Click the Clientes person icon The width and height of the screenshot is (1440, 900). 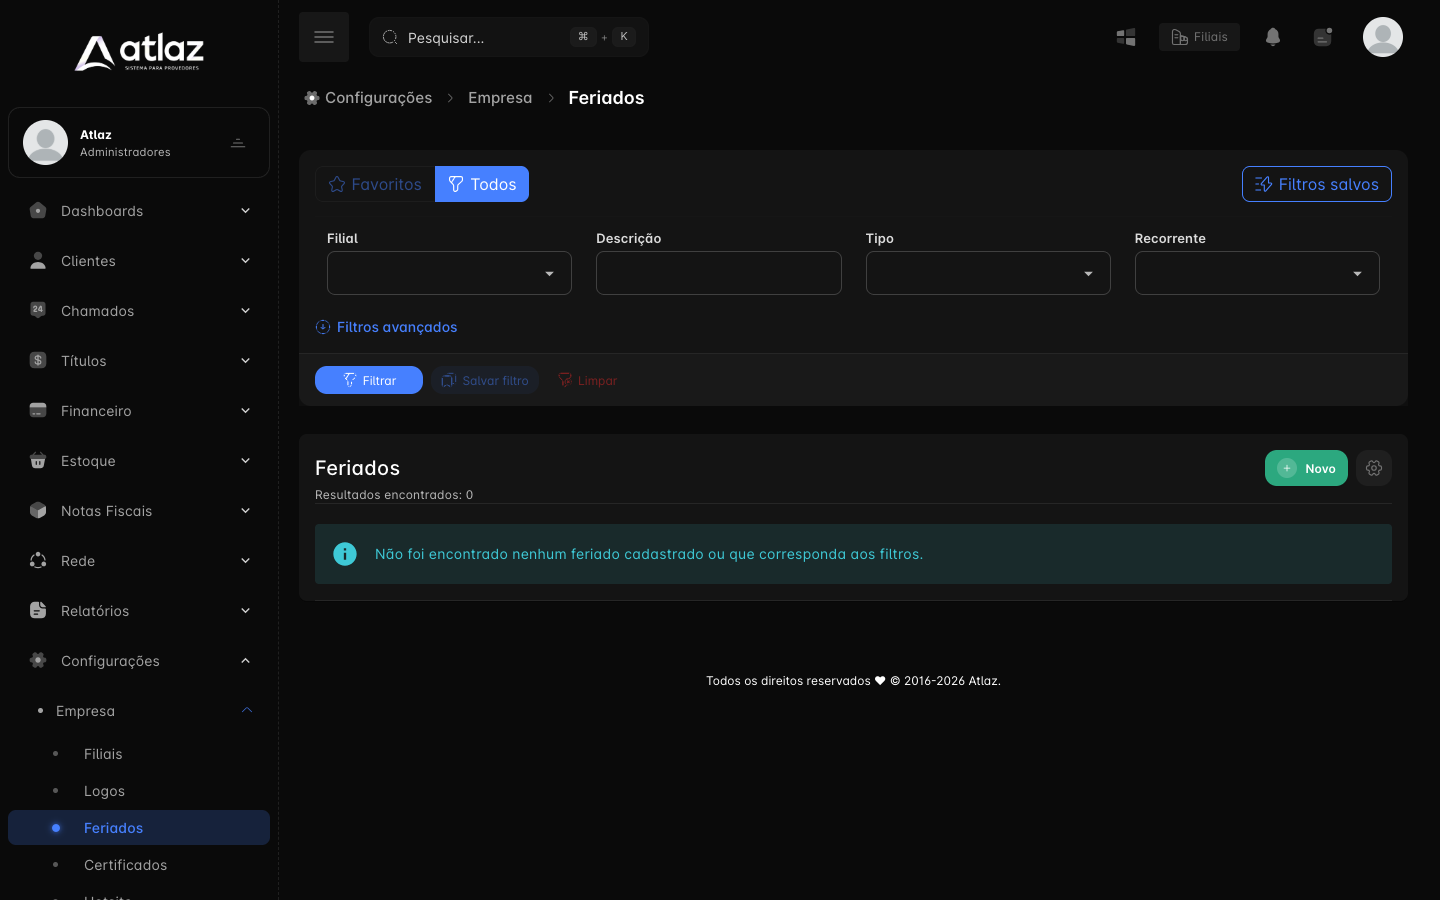(x=38, y=261)
